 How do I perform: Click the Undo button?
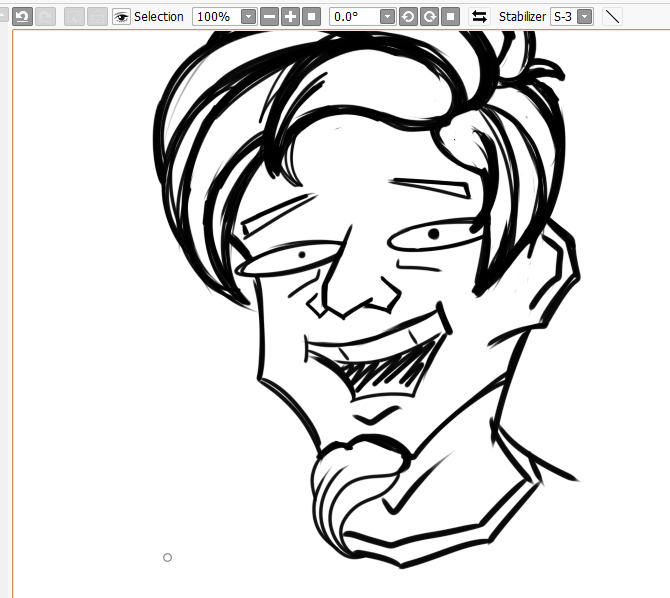click(x=22, y=17)
